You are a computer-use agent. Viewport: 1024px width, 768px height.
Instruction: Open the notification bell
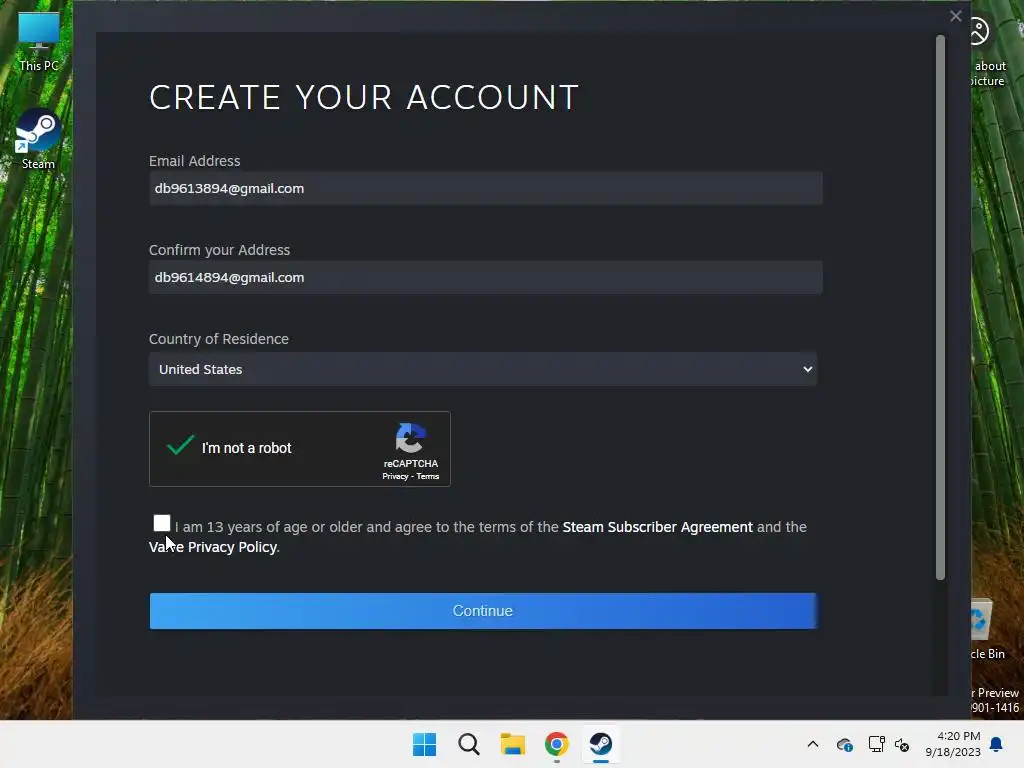click(x=996, y=744)
